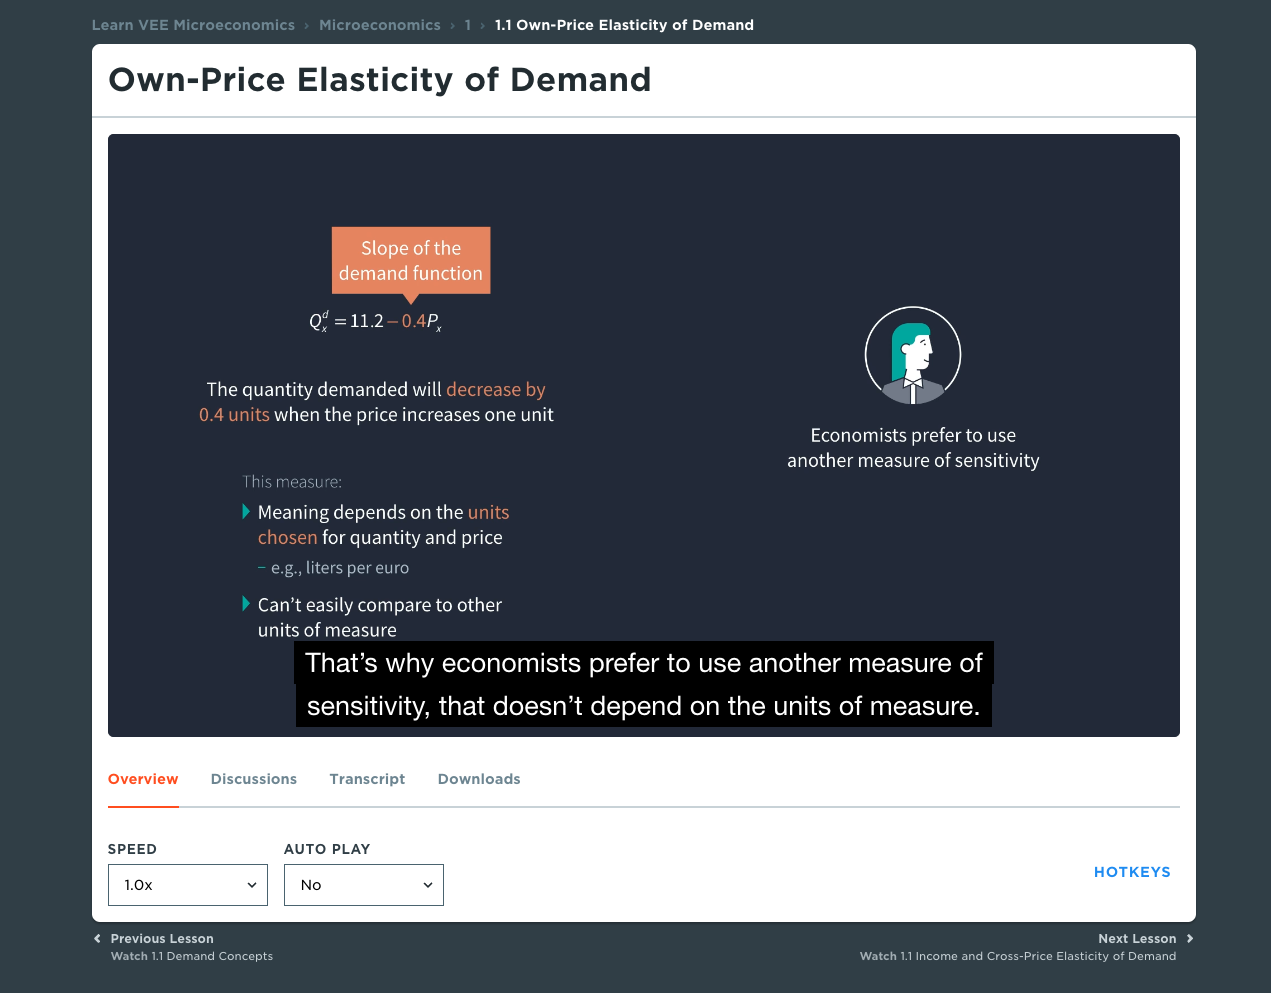Image resolution: width=1271 pixels, height=993 pixels.
Task: Click the breadcrumb item labeled 1
Action: click(x=467, y=25)
